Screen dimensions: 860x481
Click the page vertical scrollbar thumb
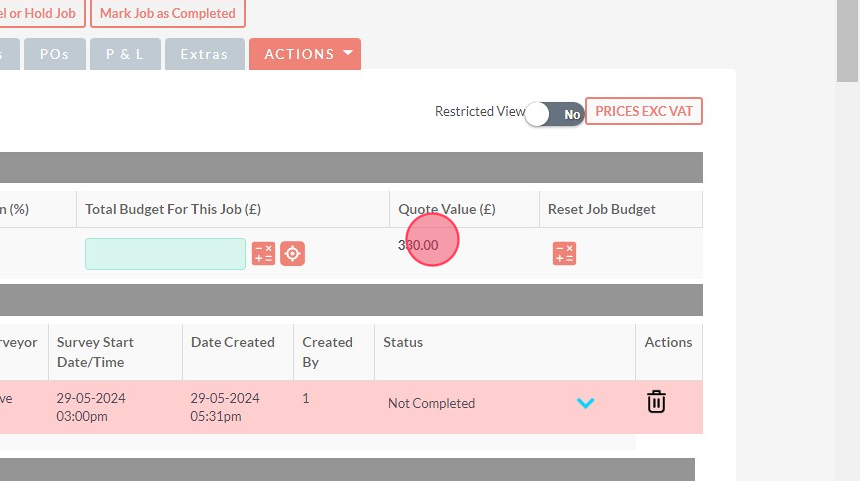point(847,40)
